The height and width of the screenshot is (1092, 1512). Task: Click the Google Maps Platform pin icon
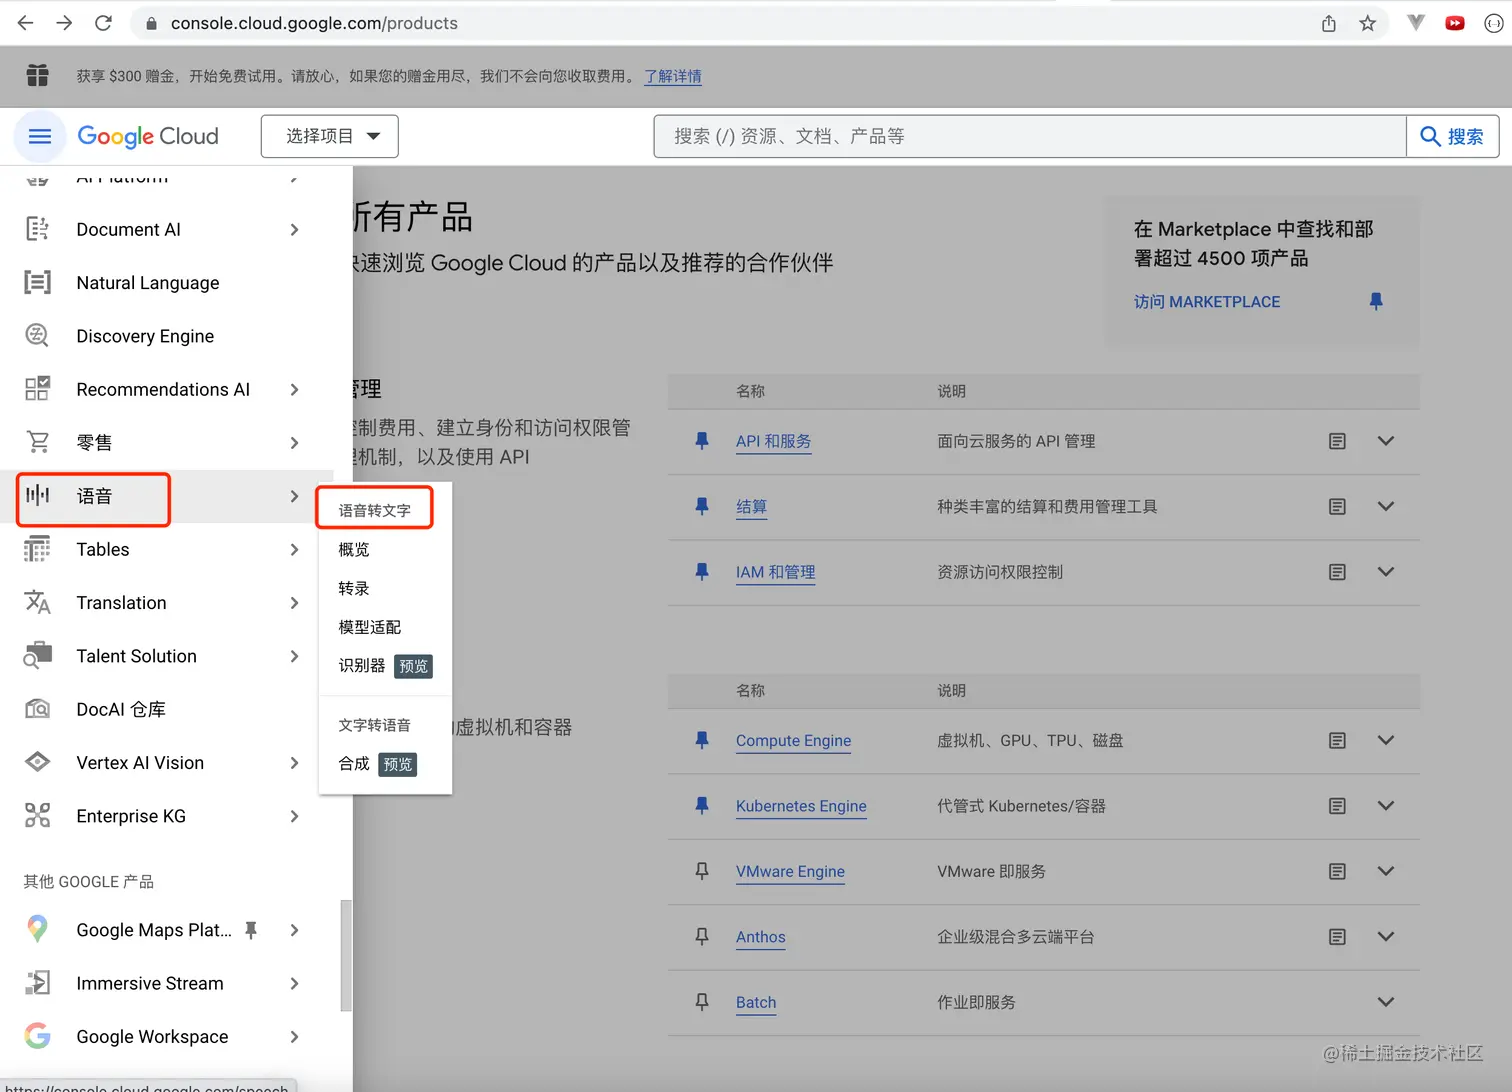37,929
